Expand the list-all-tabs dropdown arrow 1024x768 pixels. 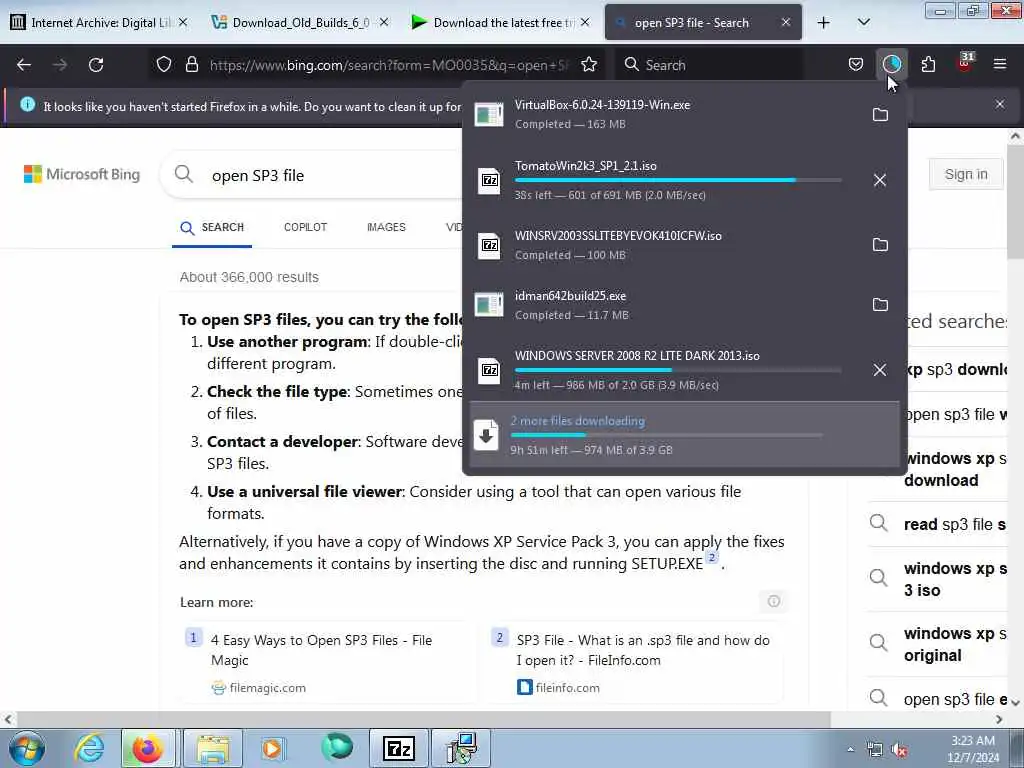(x=863, y=23)
